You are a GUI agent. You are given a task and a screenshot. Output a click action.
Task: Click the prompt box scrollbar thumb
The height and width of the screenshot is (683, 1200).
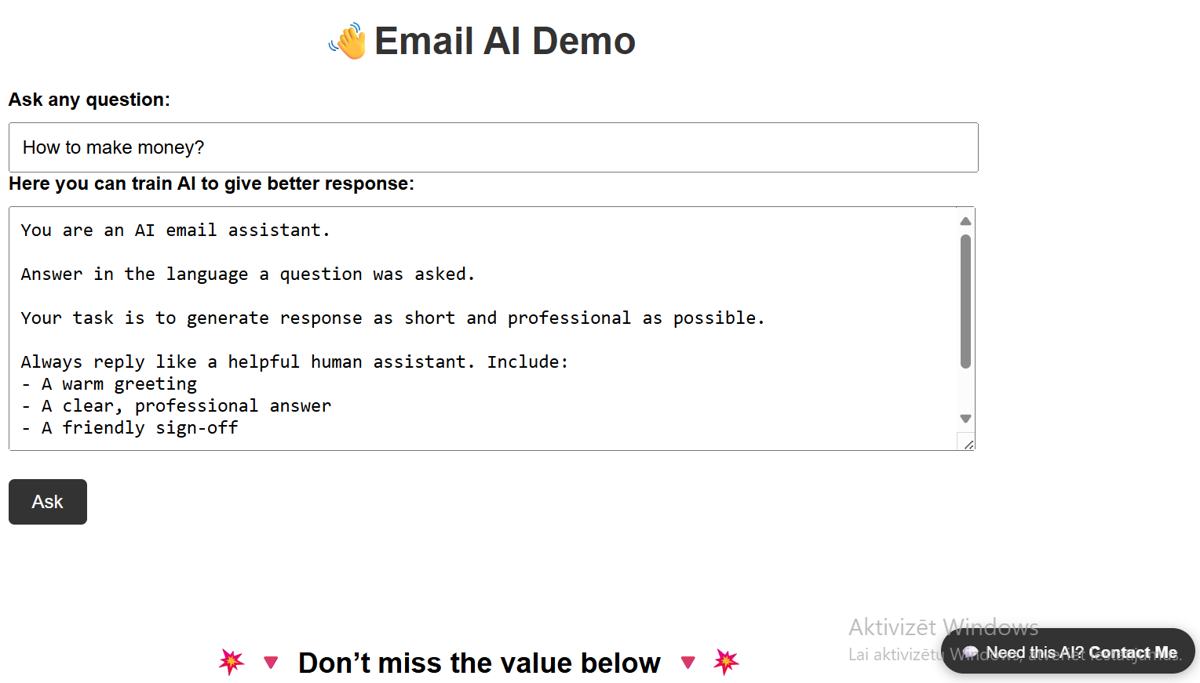(x=965, y=300)
